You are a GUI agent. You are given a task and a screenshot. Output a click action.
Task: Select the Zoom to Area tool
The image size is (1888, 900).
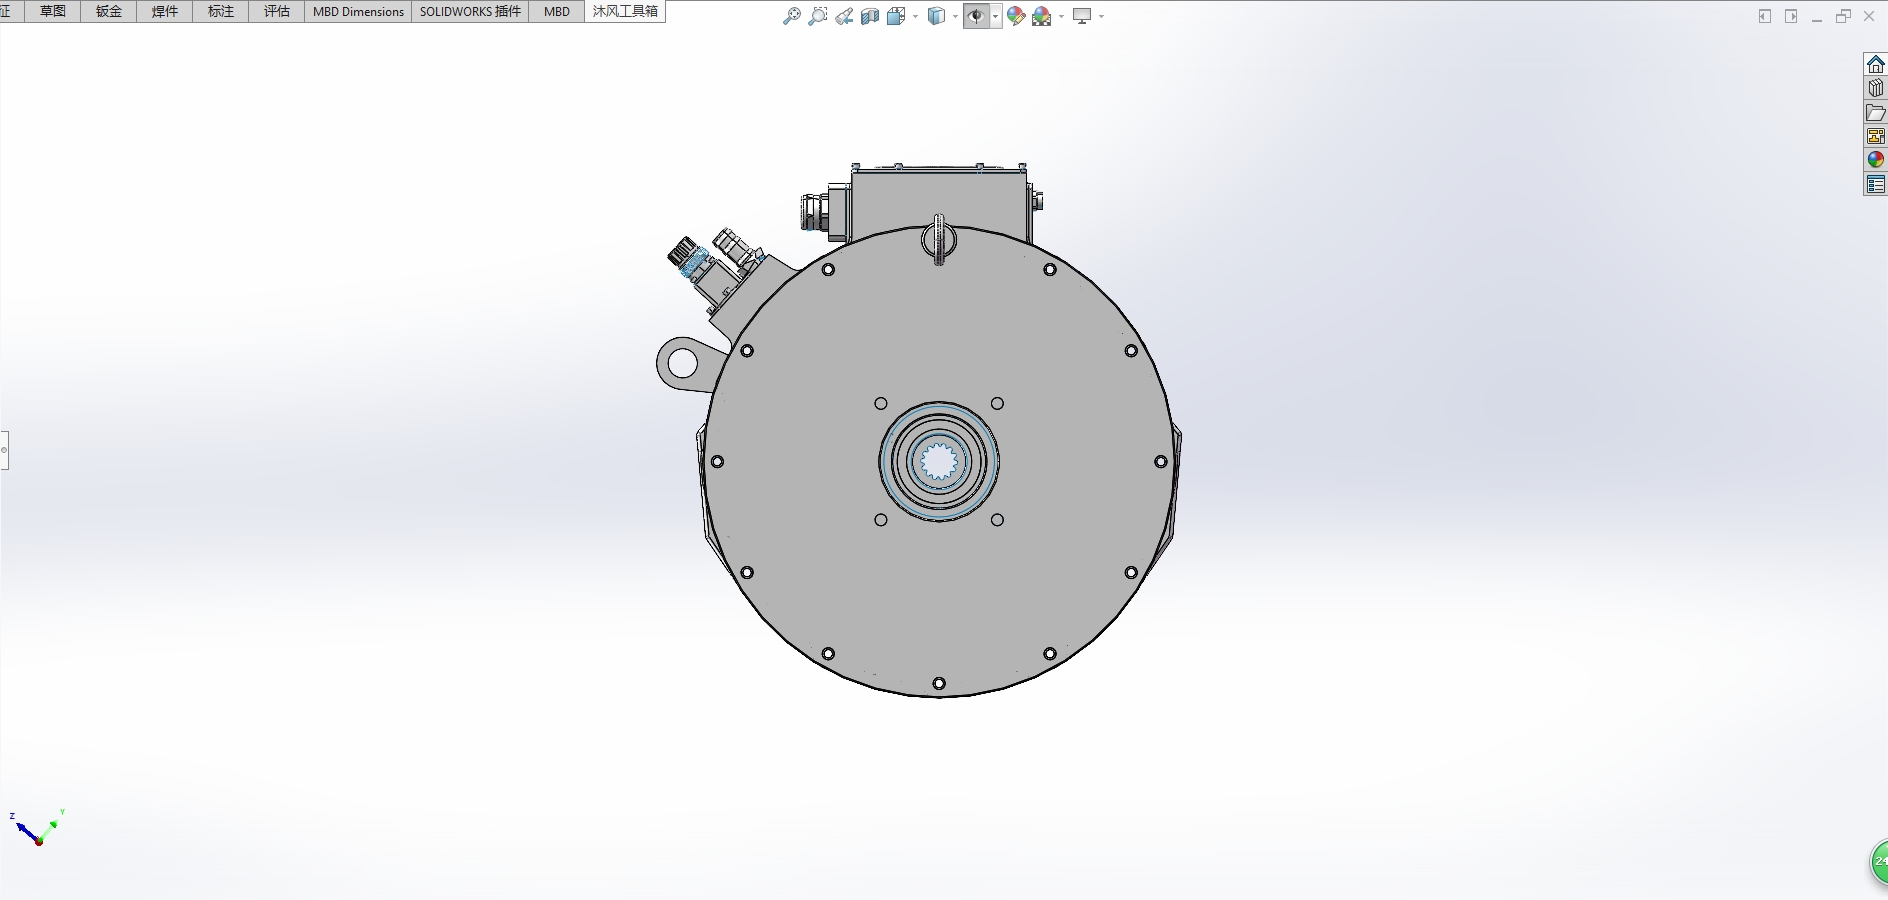[818, 16]
